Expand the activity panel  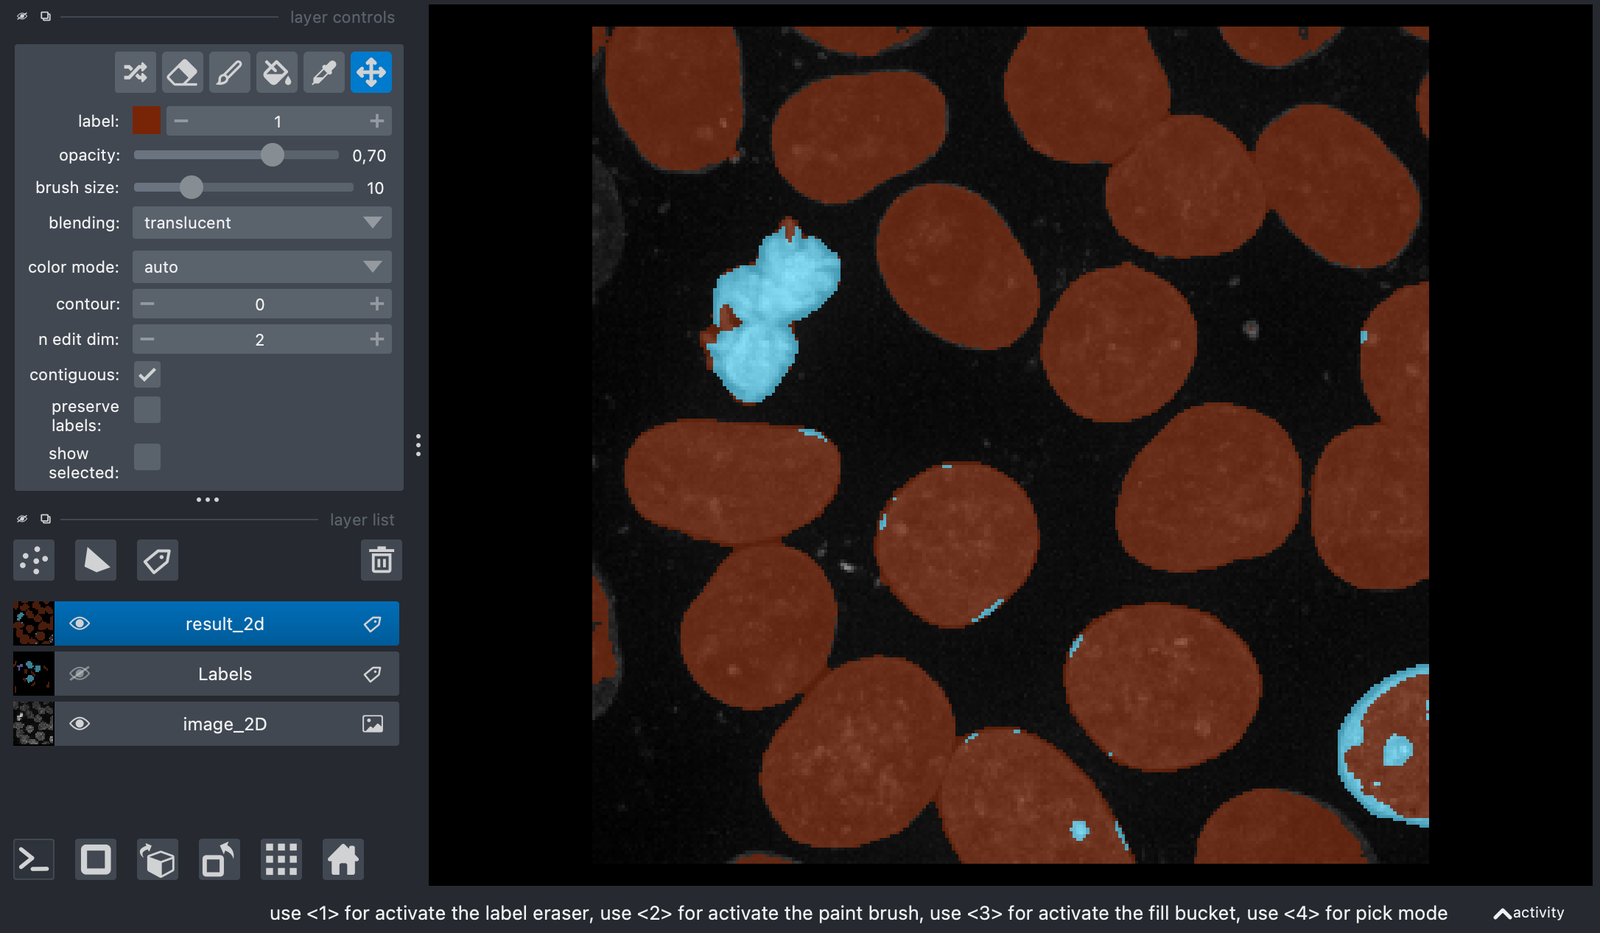(1529, 913)
